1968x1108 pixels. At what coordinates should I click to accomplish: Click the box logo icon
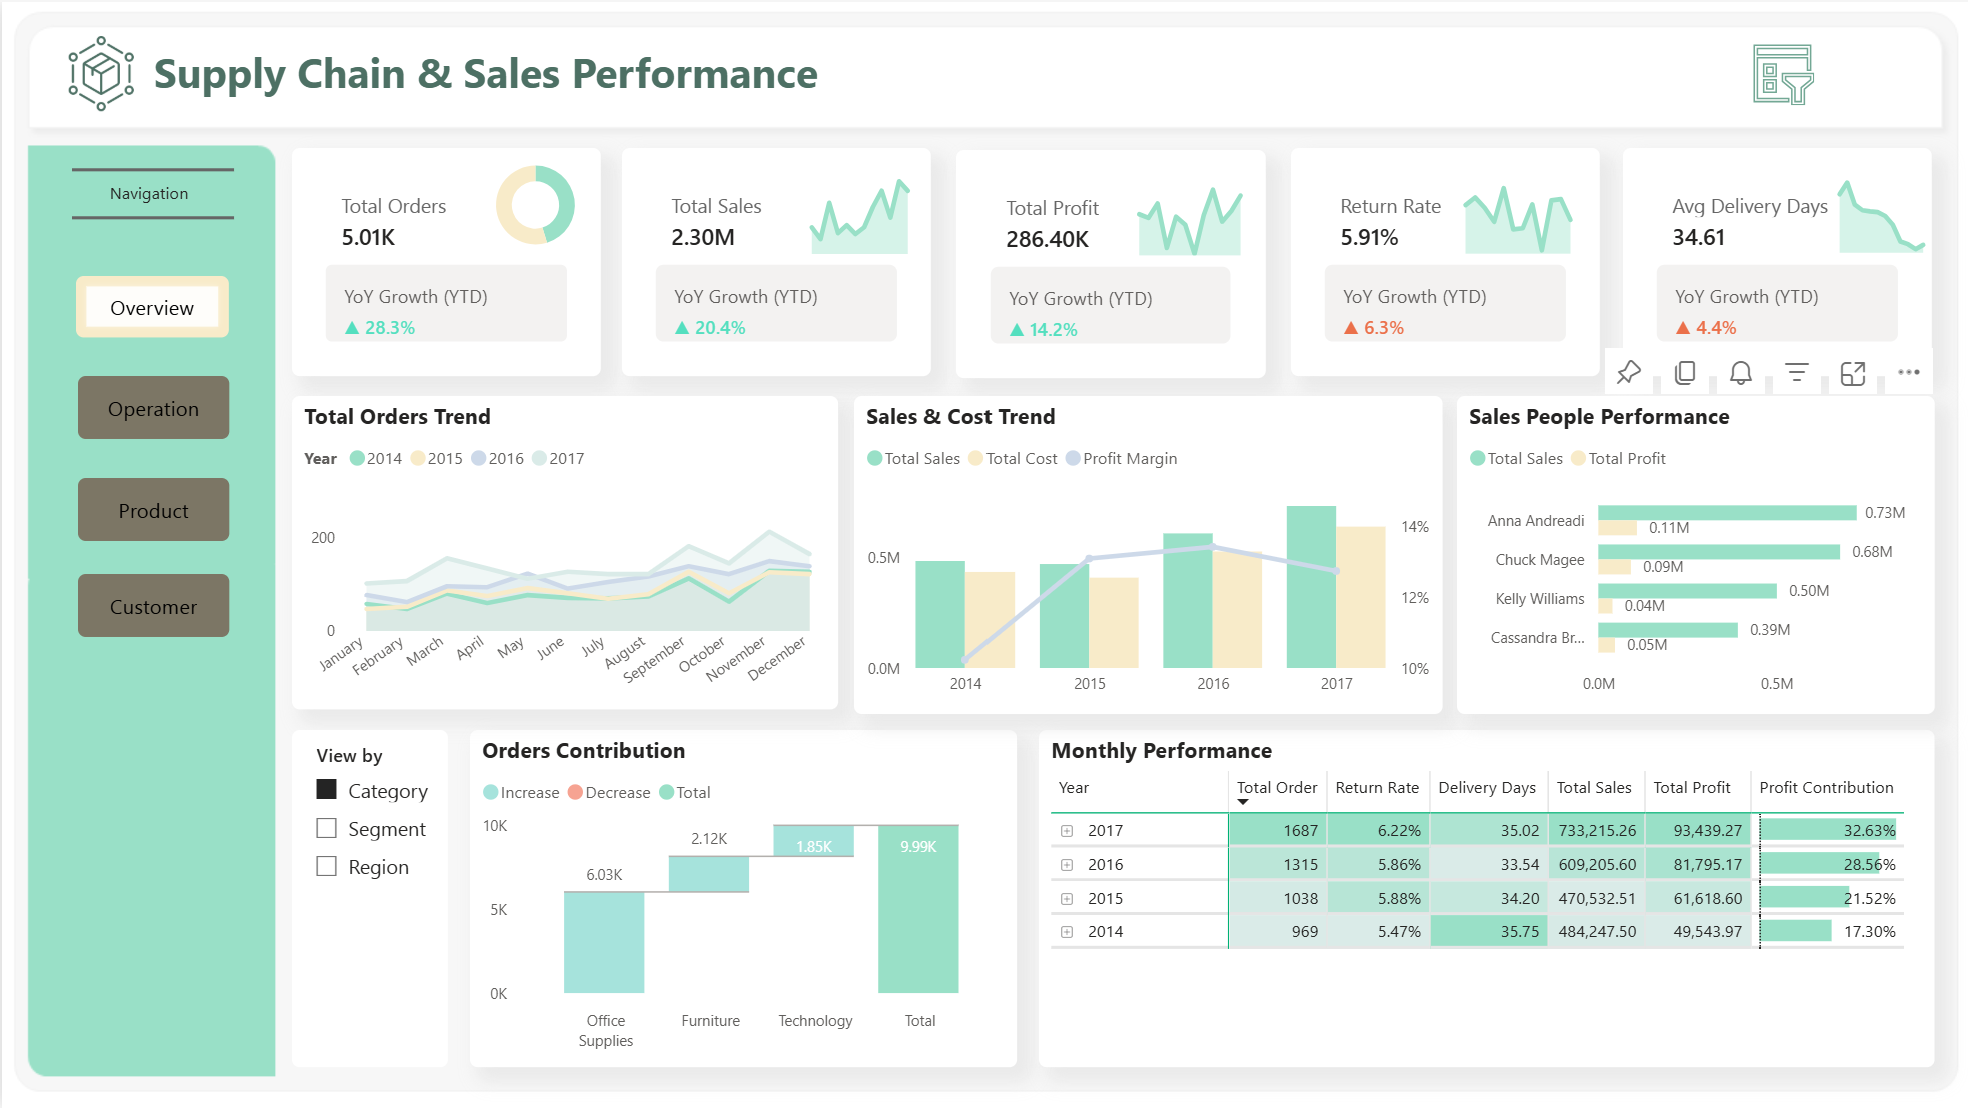pos(101,73)
